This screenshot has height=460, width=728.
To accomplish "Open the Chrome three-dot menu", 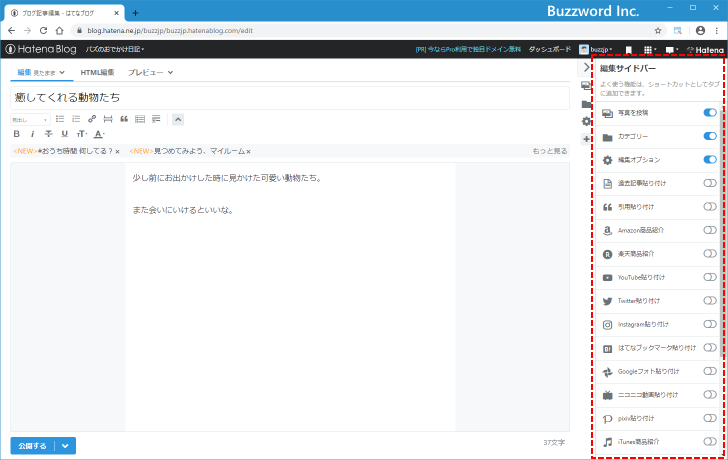I will pos(717,31).
